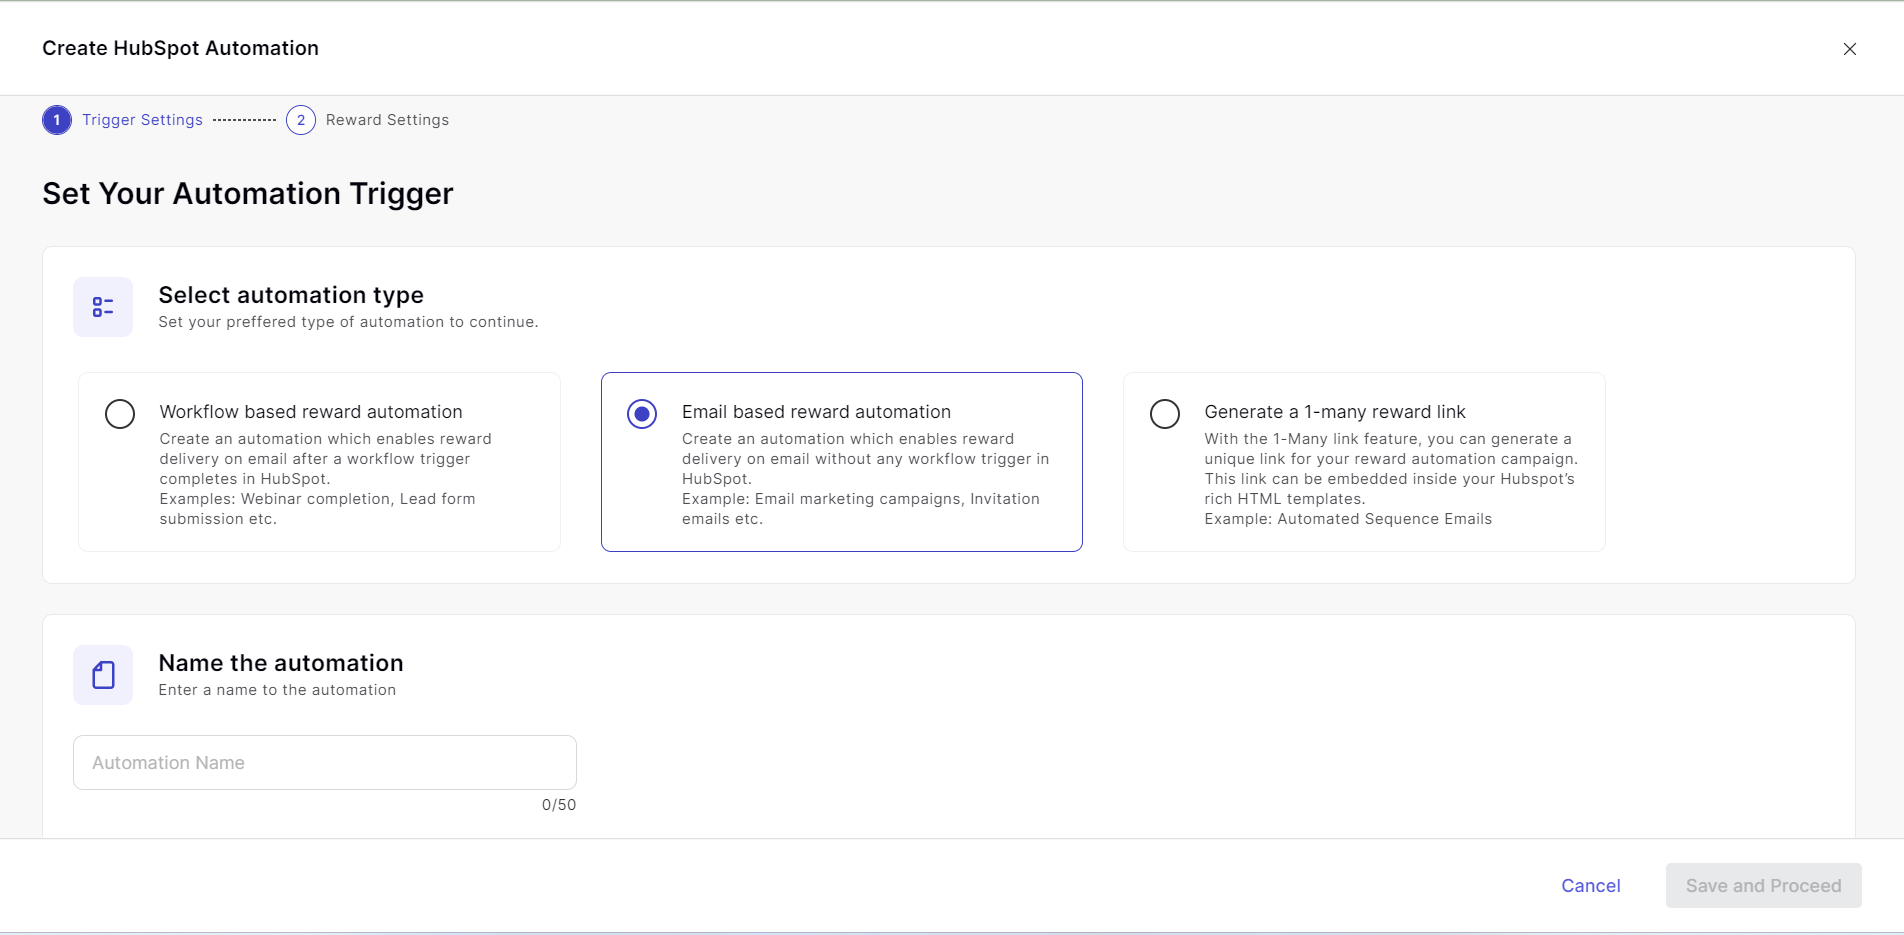Click the Workflow based reward automation title
1904x935 pixels.
point(311,412)
